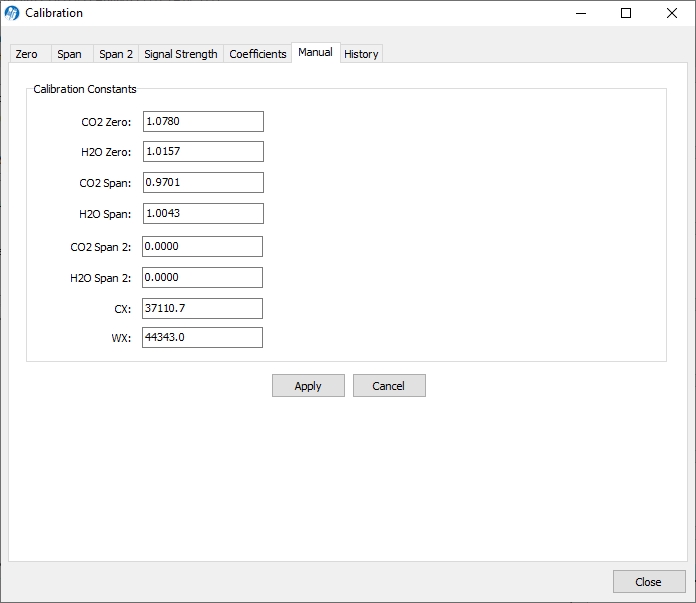Image resolution: width=696 pixels, height=603 pixels.
Task: Open the Coefficients tab
Action: click(258, 54)
